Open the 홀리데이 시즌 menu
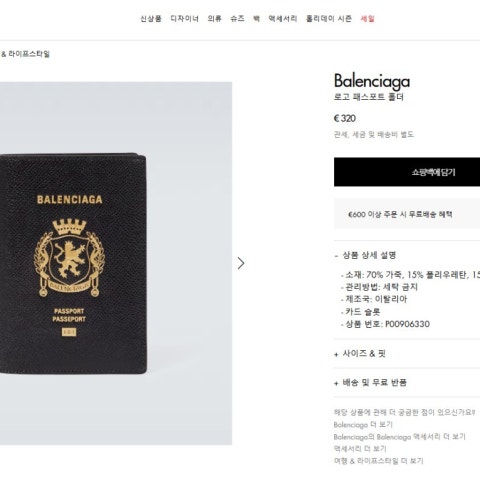The height and width of the screenshot is (480, 480). point(329,19)
